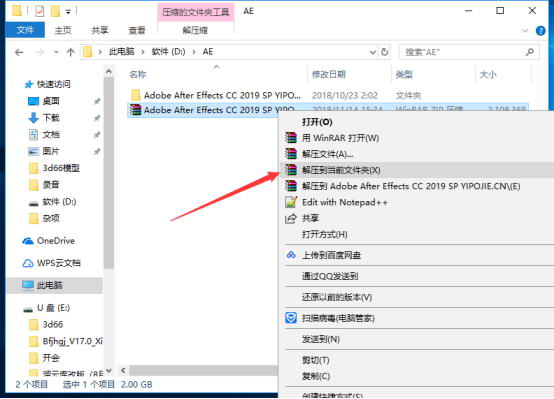The image size is (554, 399).
Task: Sort by the 大小 column header
Action: 488,74
